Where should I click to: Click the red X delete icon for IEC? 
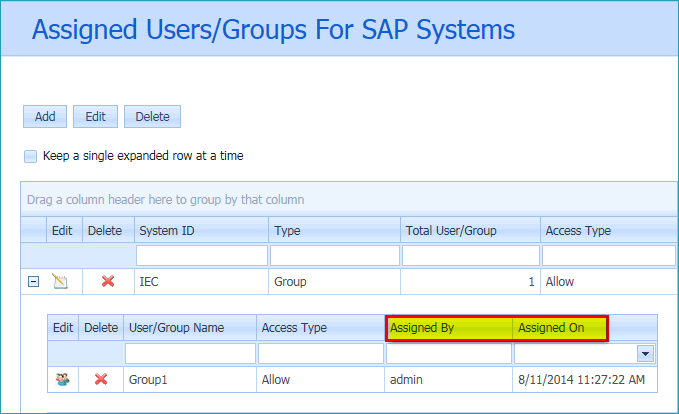point(108,281)
